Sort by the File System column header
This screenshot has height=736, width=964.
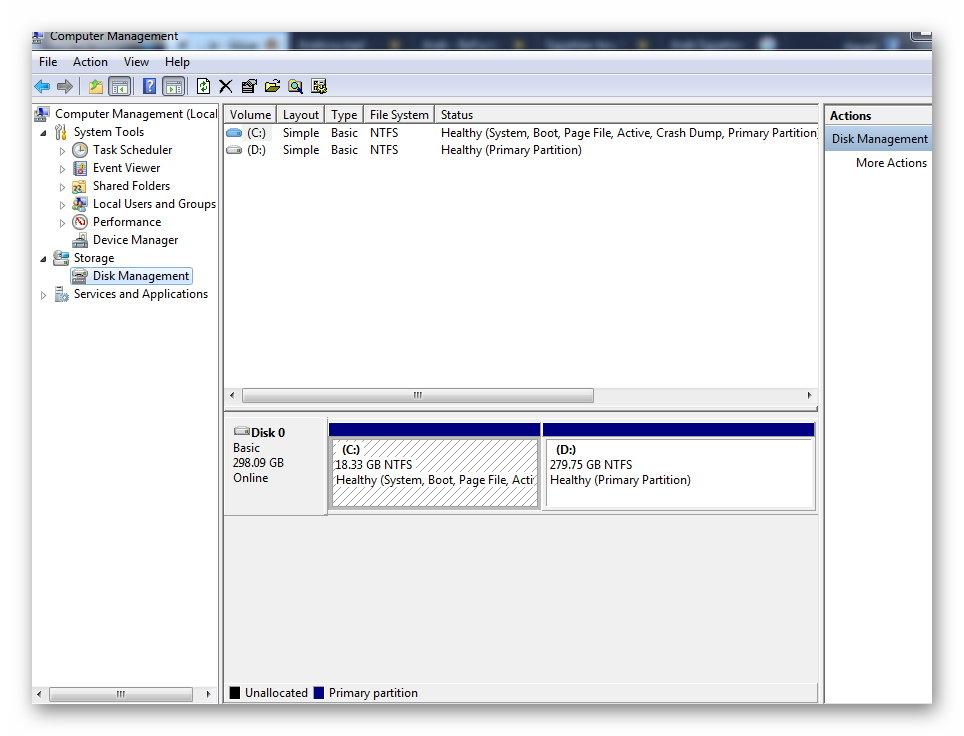click(x=399, y=115)
